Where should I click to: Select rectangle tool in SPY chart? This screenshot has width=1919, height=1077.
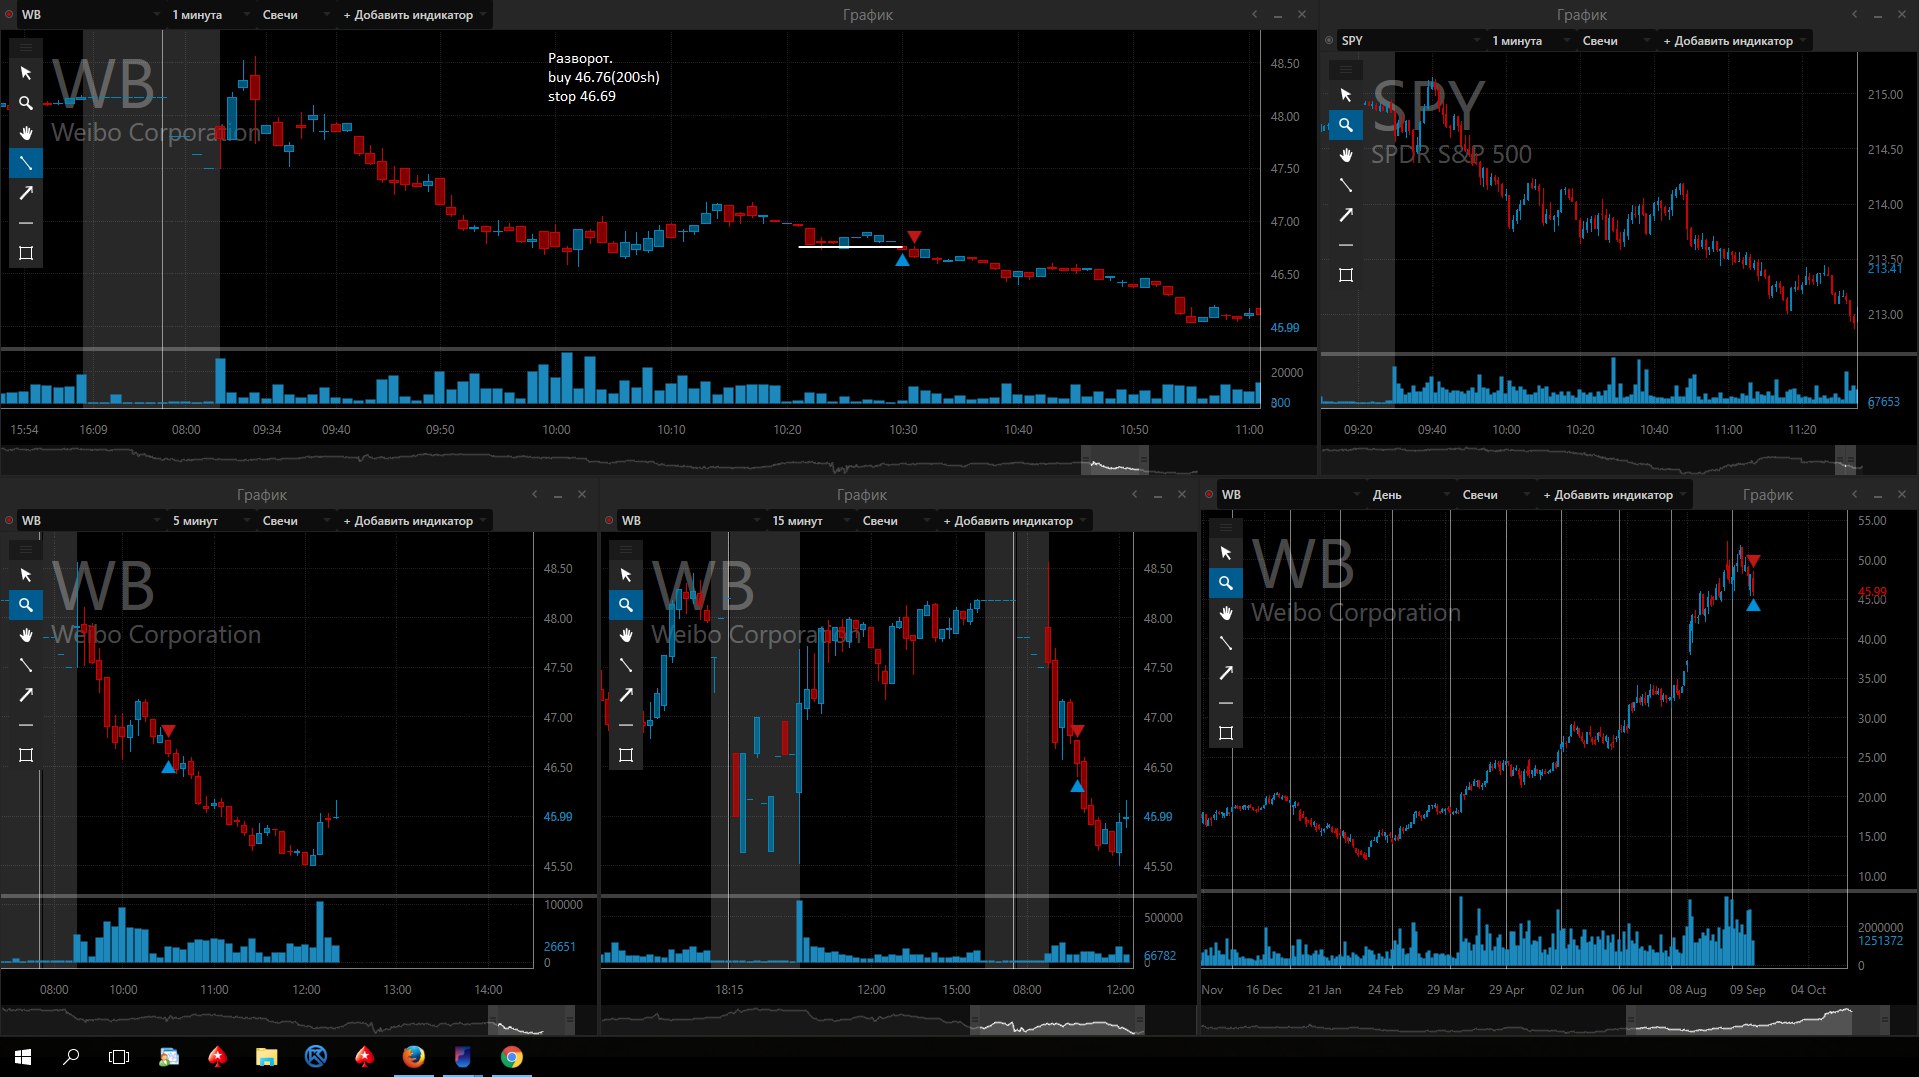(1346, 275)
